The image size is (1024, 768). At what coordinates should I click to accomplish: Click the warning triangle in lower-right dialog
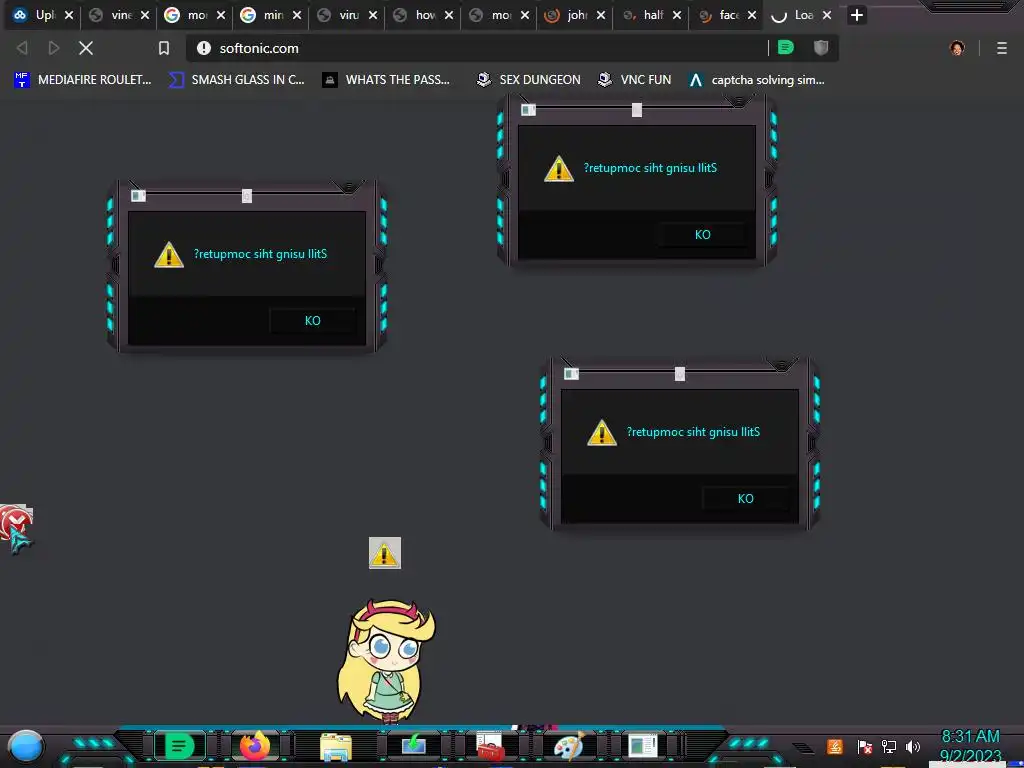coord(601,432)
